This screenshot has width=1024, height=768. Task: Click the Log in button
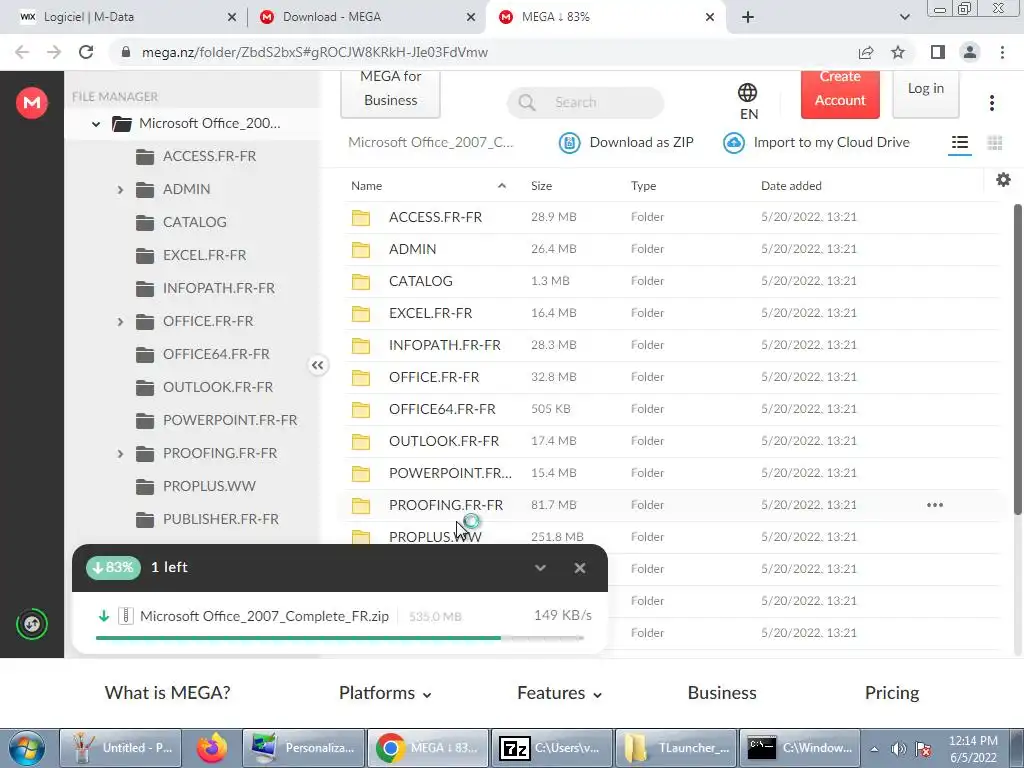point(925,94)
